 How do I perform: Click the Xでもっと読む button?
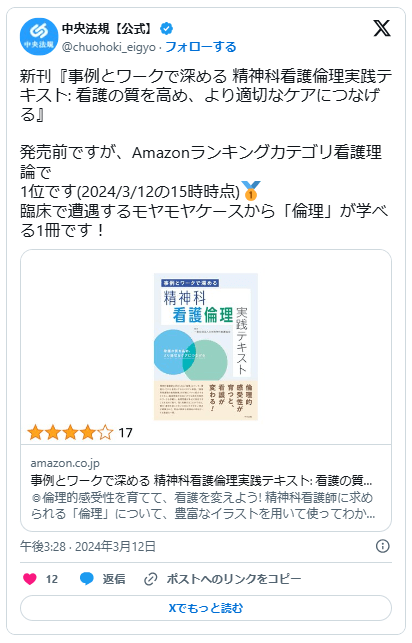[206, 608]
